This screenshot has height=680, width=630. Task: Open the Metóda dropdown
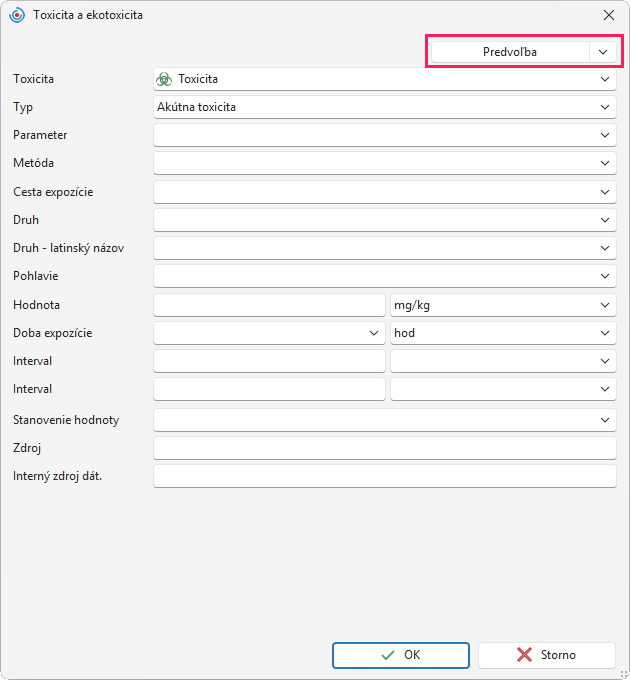click(x=385, y=163)
